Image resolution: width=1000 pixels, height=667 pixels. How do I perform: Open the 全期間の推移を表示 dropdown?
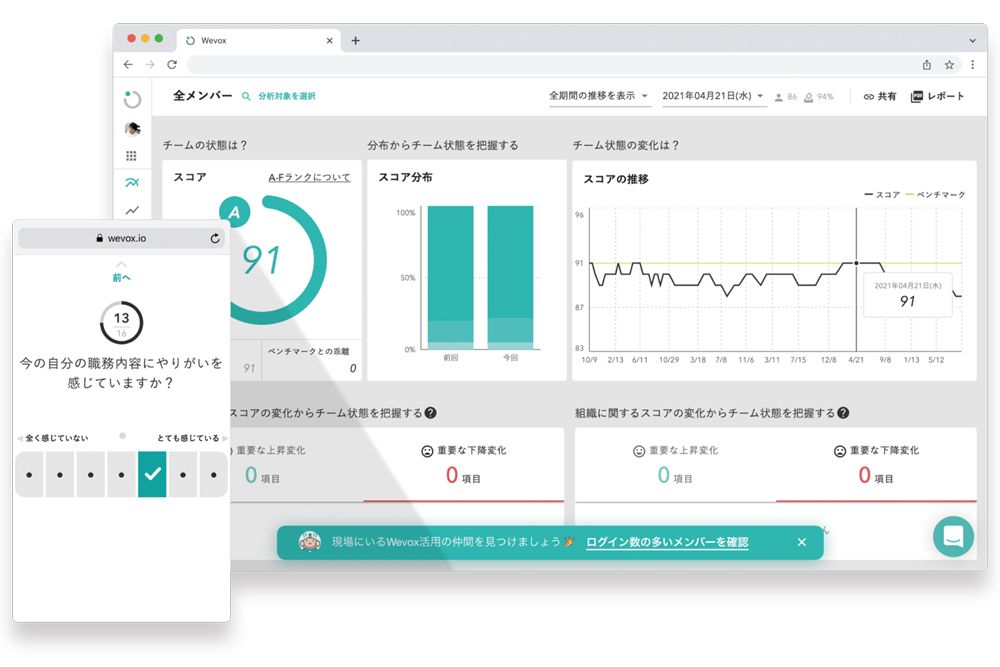point(599,97)
